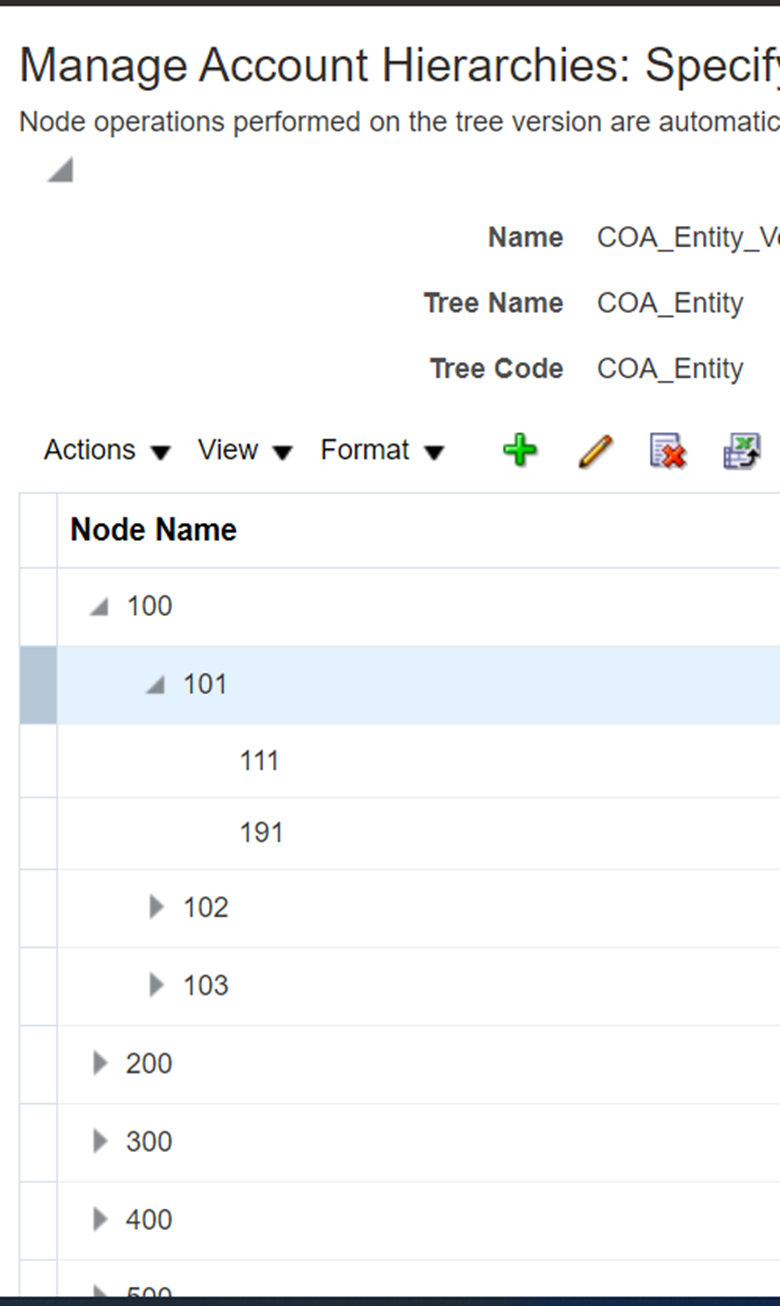The width and height of the screenshot is (780, 1306).
Task: Collapse node 101
Action: click(157, 683)
